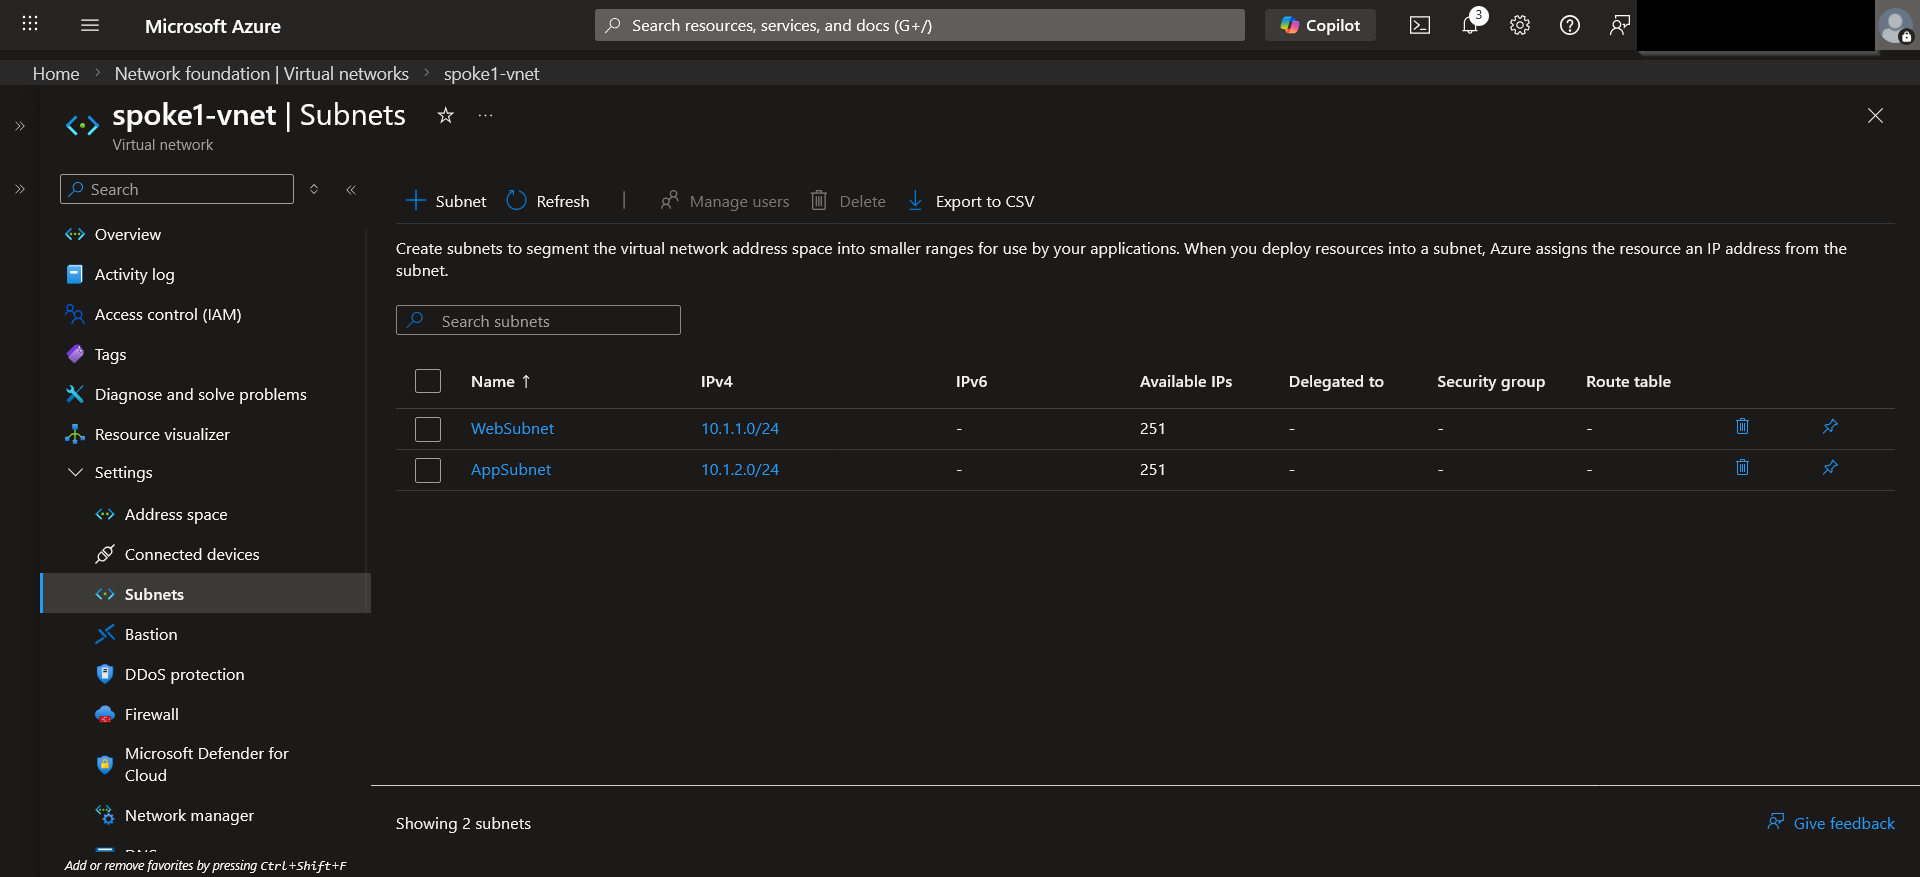
Task: Pin AppSubnet using its pin icon
Action: pos(1830,467)
